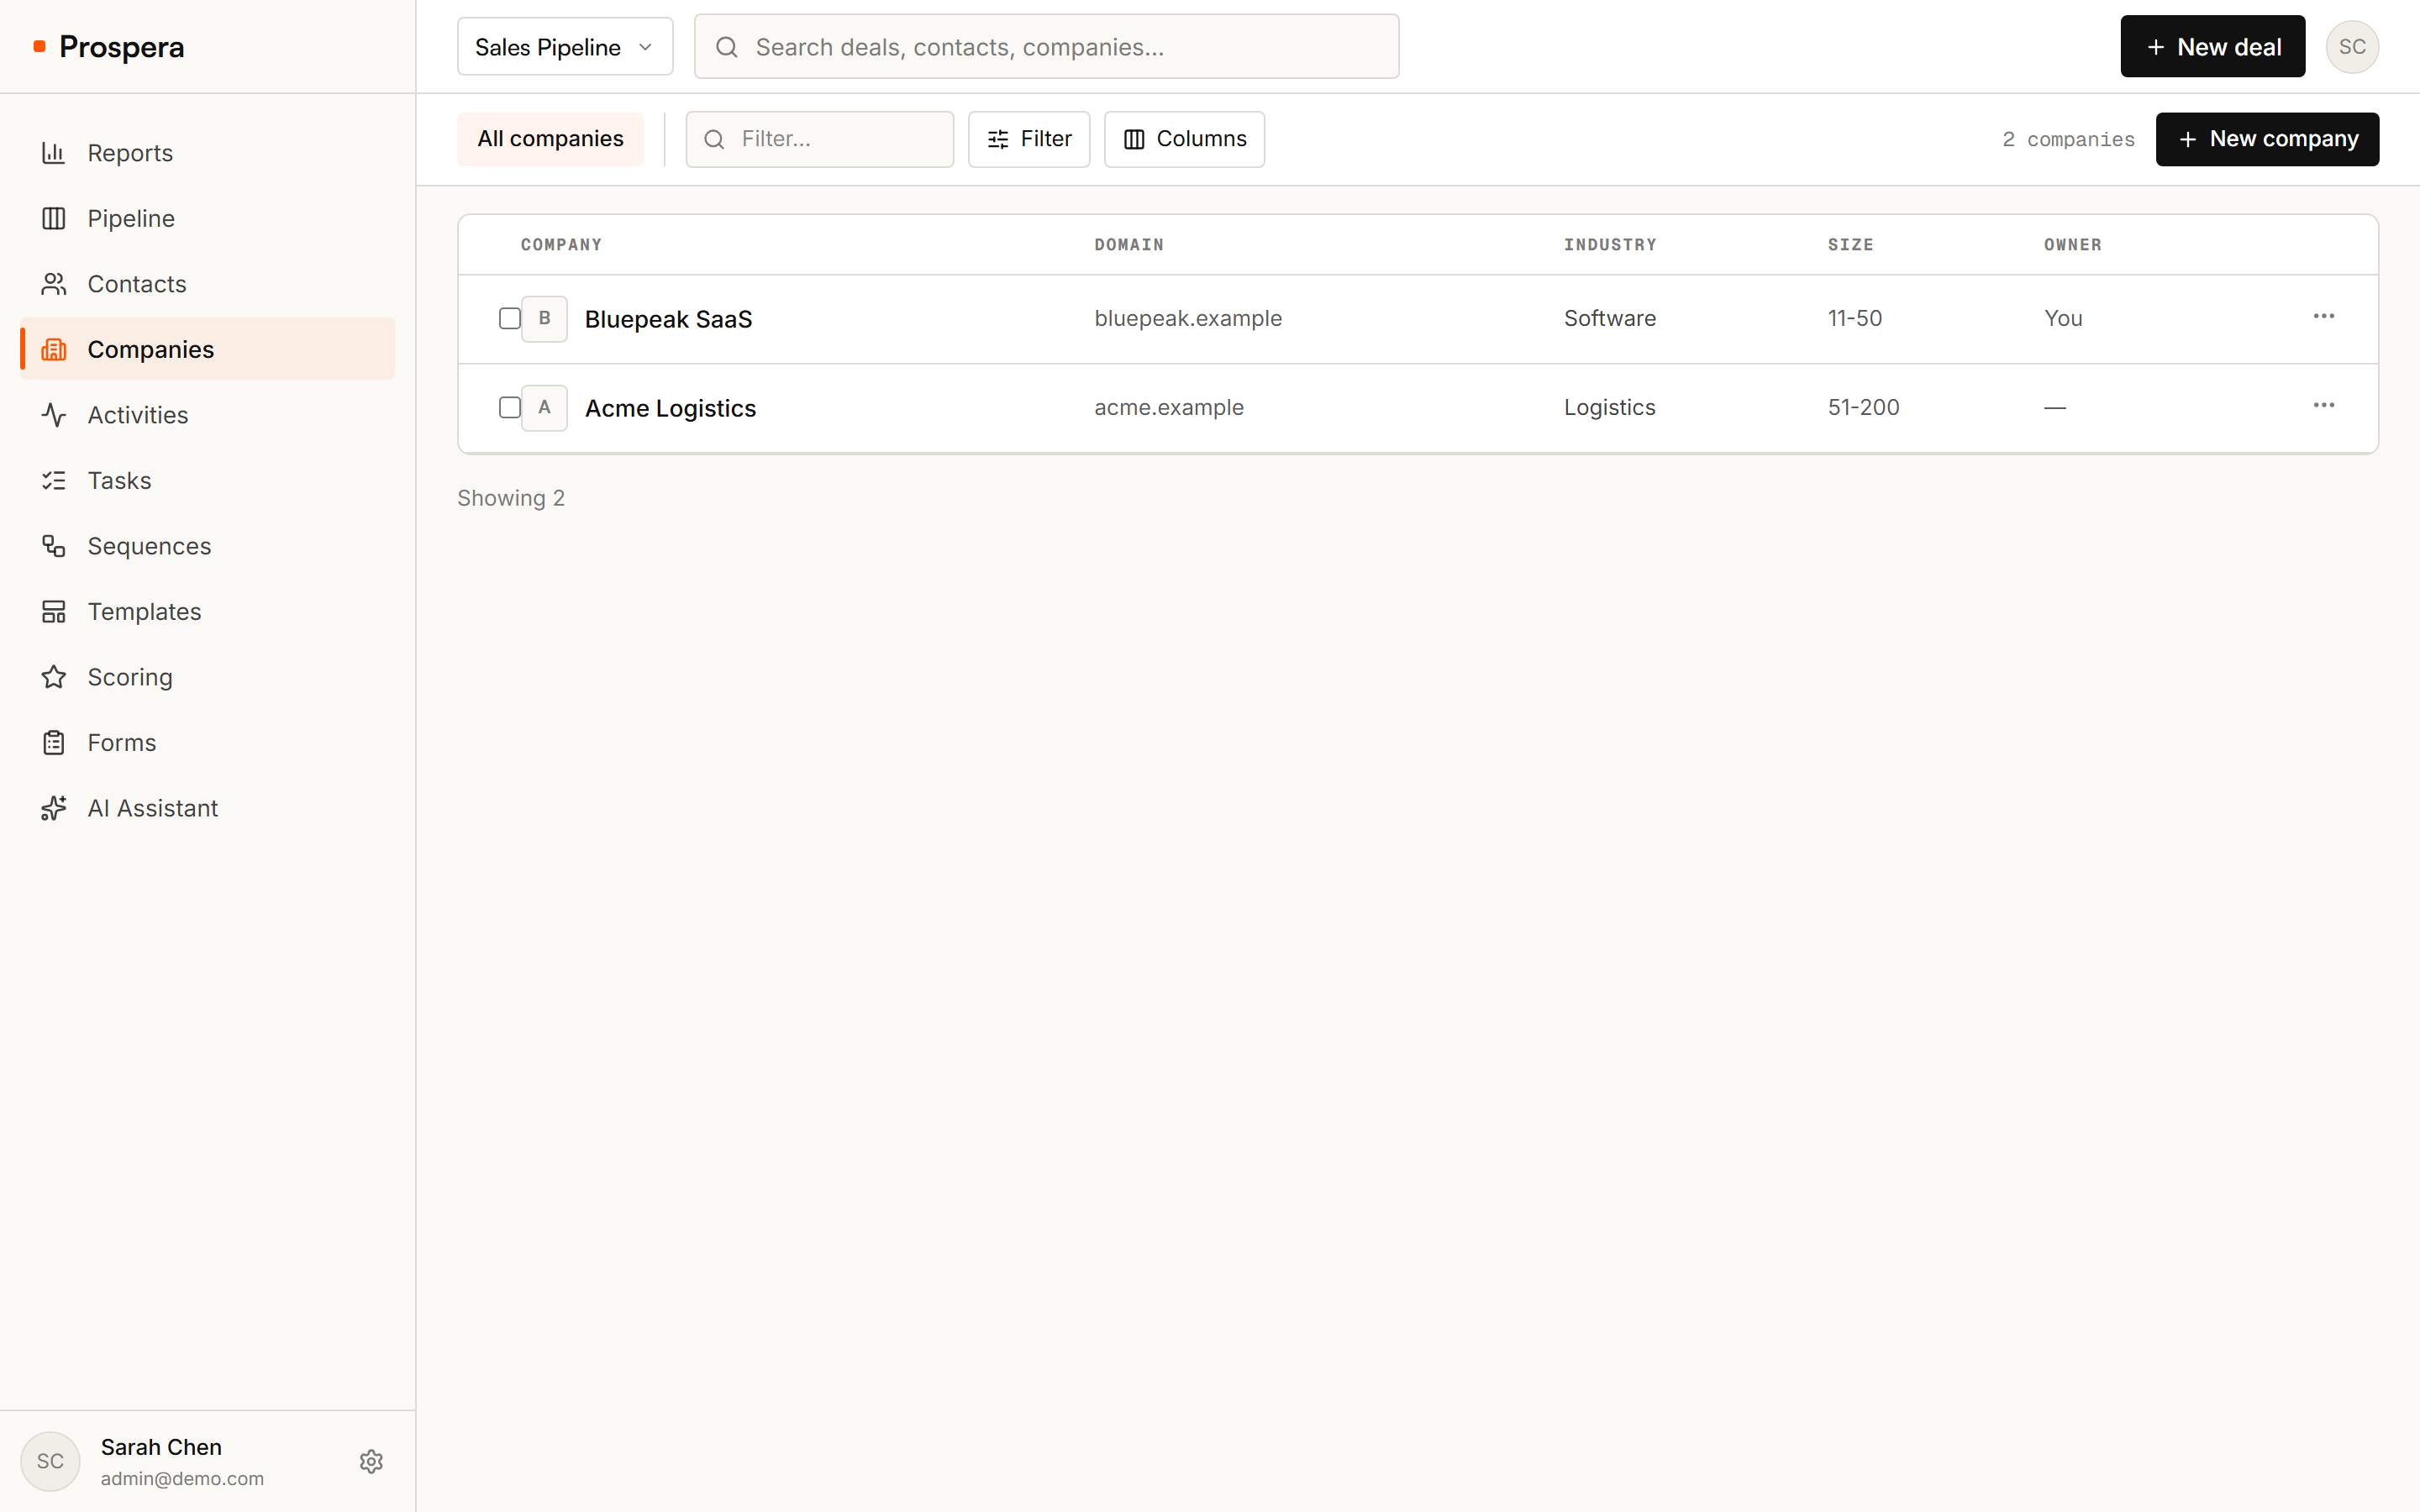Open the Filter options button

coord(1028,139)
